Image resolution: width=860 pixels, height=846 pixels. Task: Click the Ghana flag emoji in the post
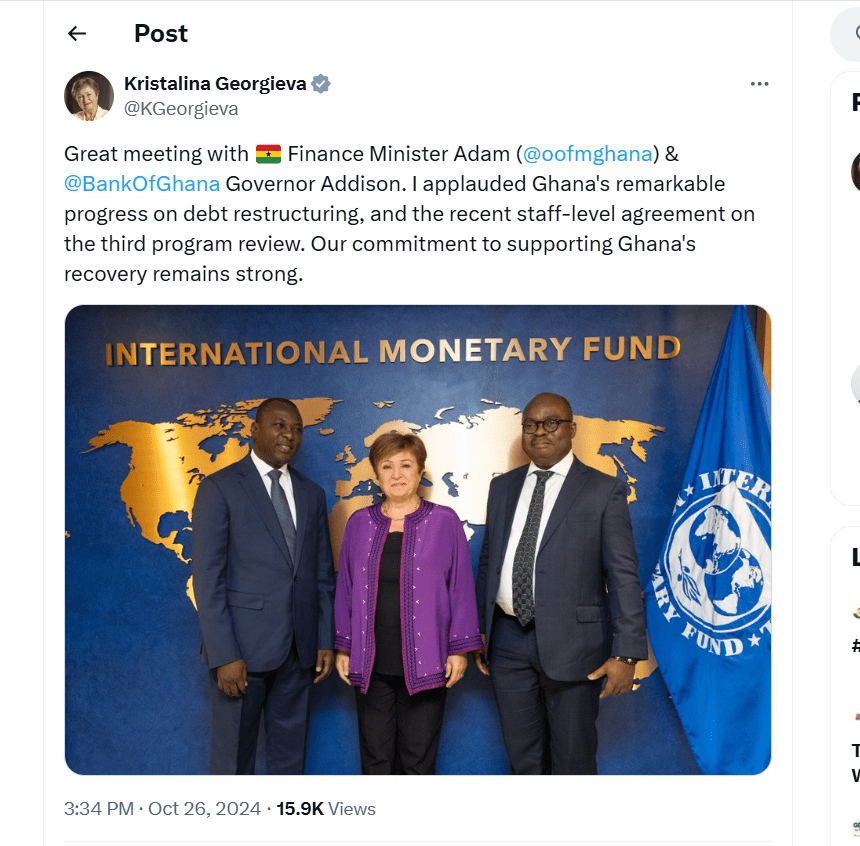pos(268,154)
